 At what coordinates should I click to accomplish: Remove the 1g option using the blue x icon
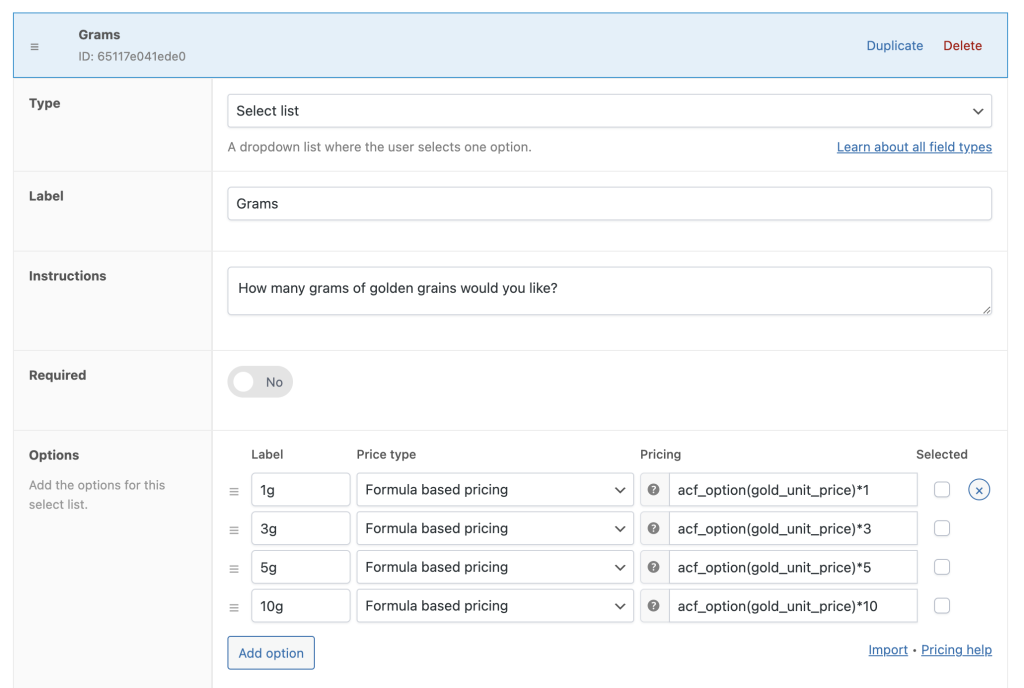click(x=978, y=489)
